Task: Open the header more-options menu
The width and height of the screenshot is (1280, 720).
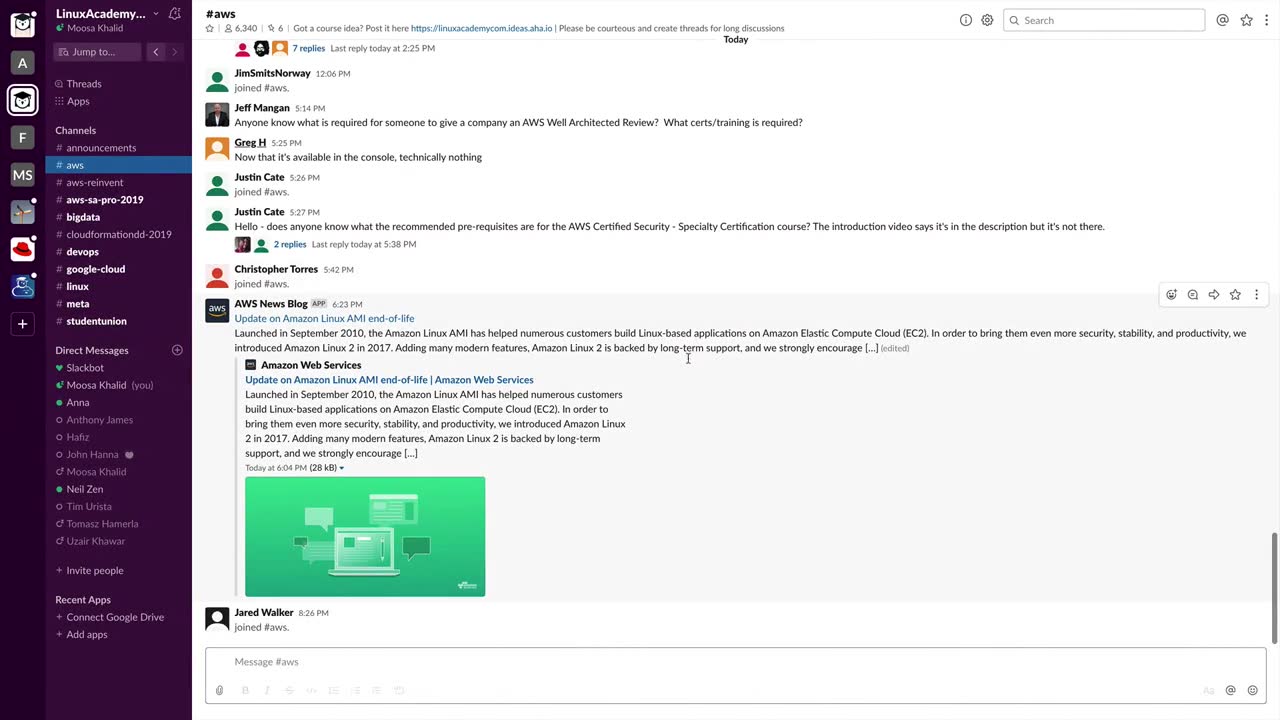Action: click(x=1267, y=20)
